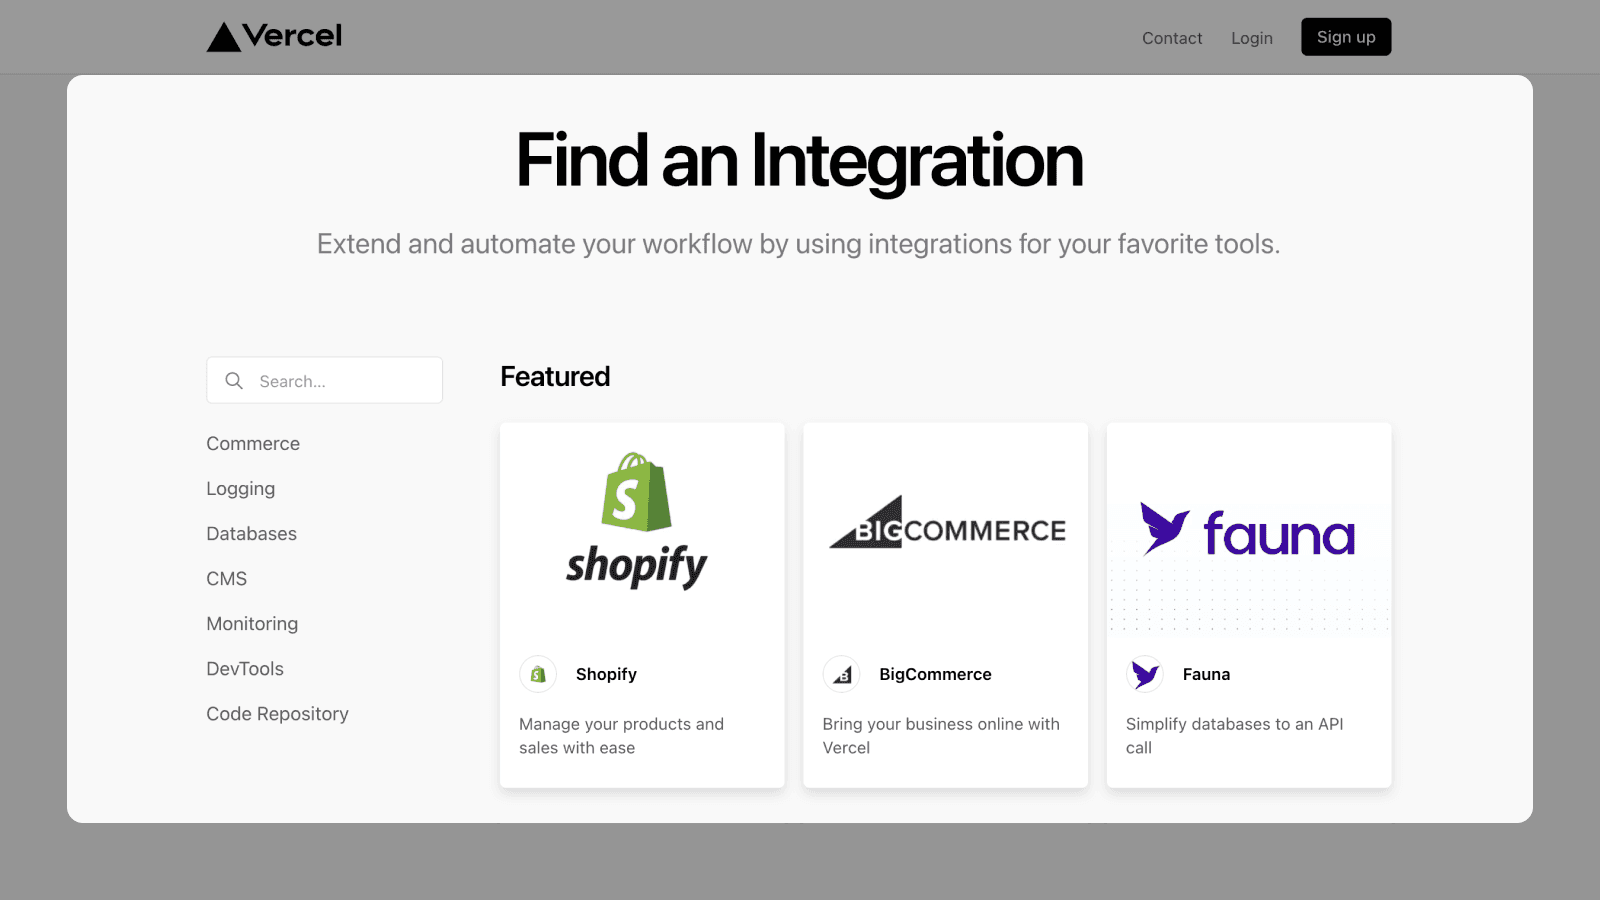Viewport: 1600px width, 900px height.
Task: Show Monitoring integrations
Action: tap(252, 624)
